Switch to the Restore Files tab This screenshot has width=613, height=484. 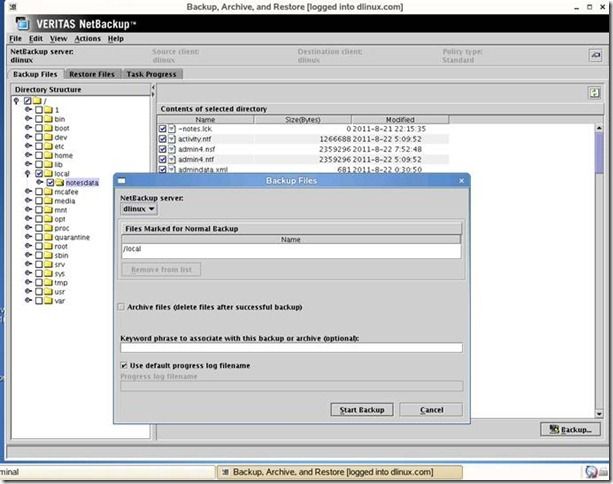click(92, 74)
